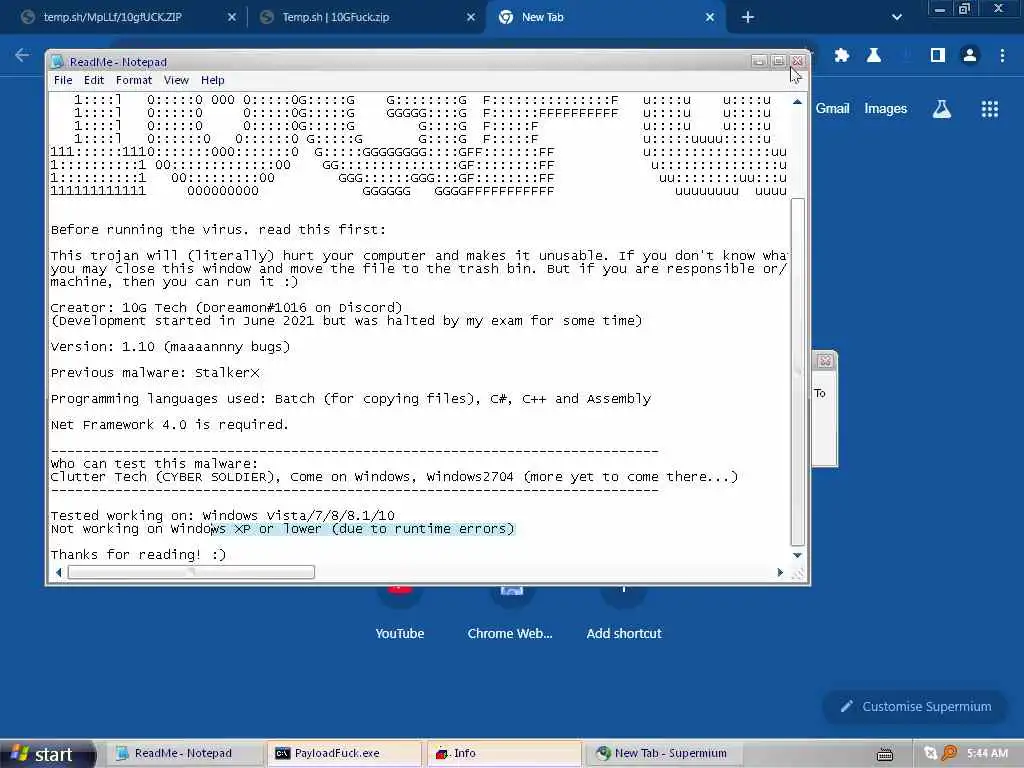Click the "Programming languages used" line

351,399
